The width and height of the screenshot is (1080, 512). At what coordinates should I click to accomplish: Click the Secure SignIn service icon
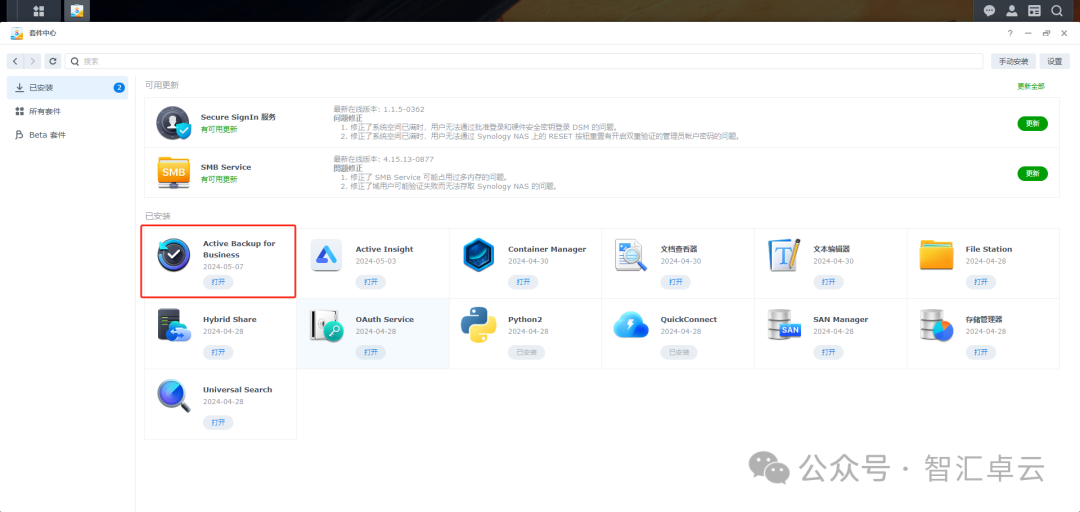click(172, 123)
